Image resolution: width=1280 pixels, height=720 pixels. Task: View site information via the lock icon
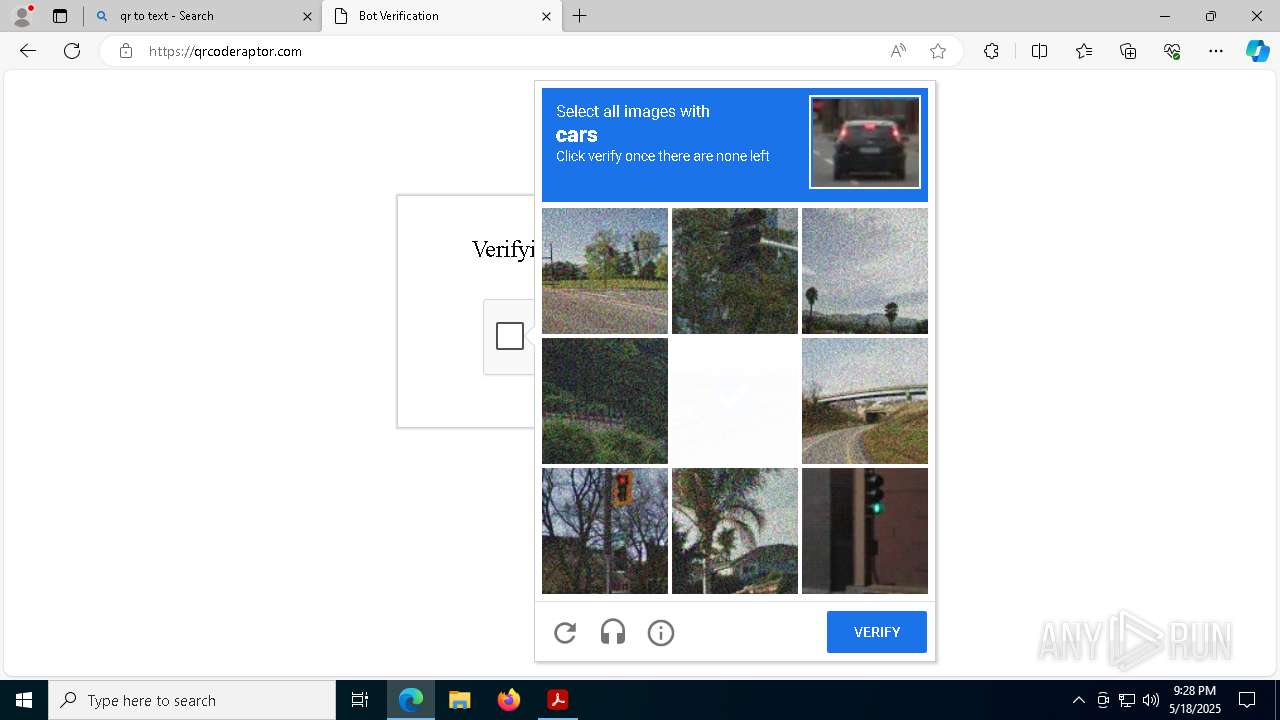[x=126, y=51]
